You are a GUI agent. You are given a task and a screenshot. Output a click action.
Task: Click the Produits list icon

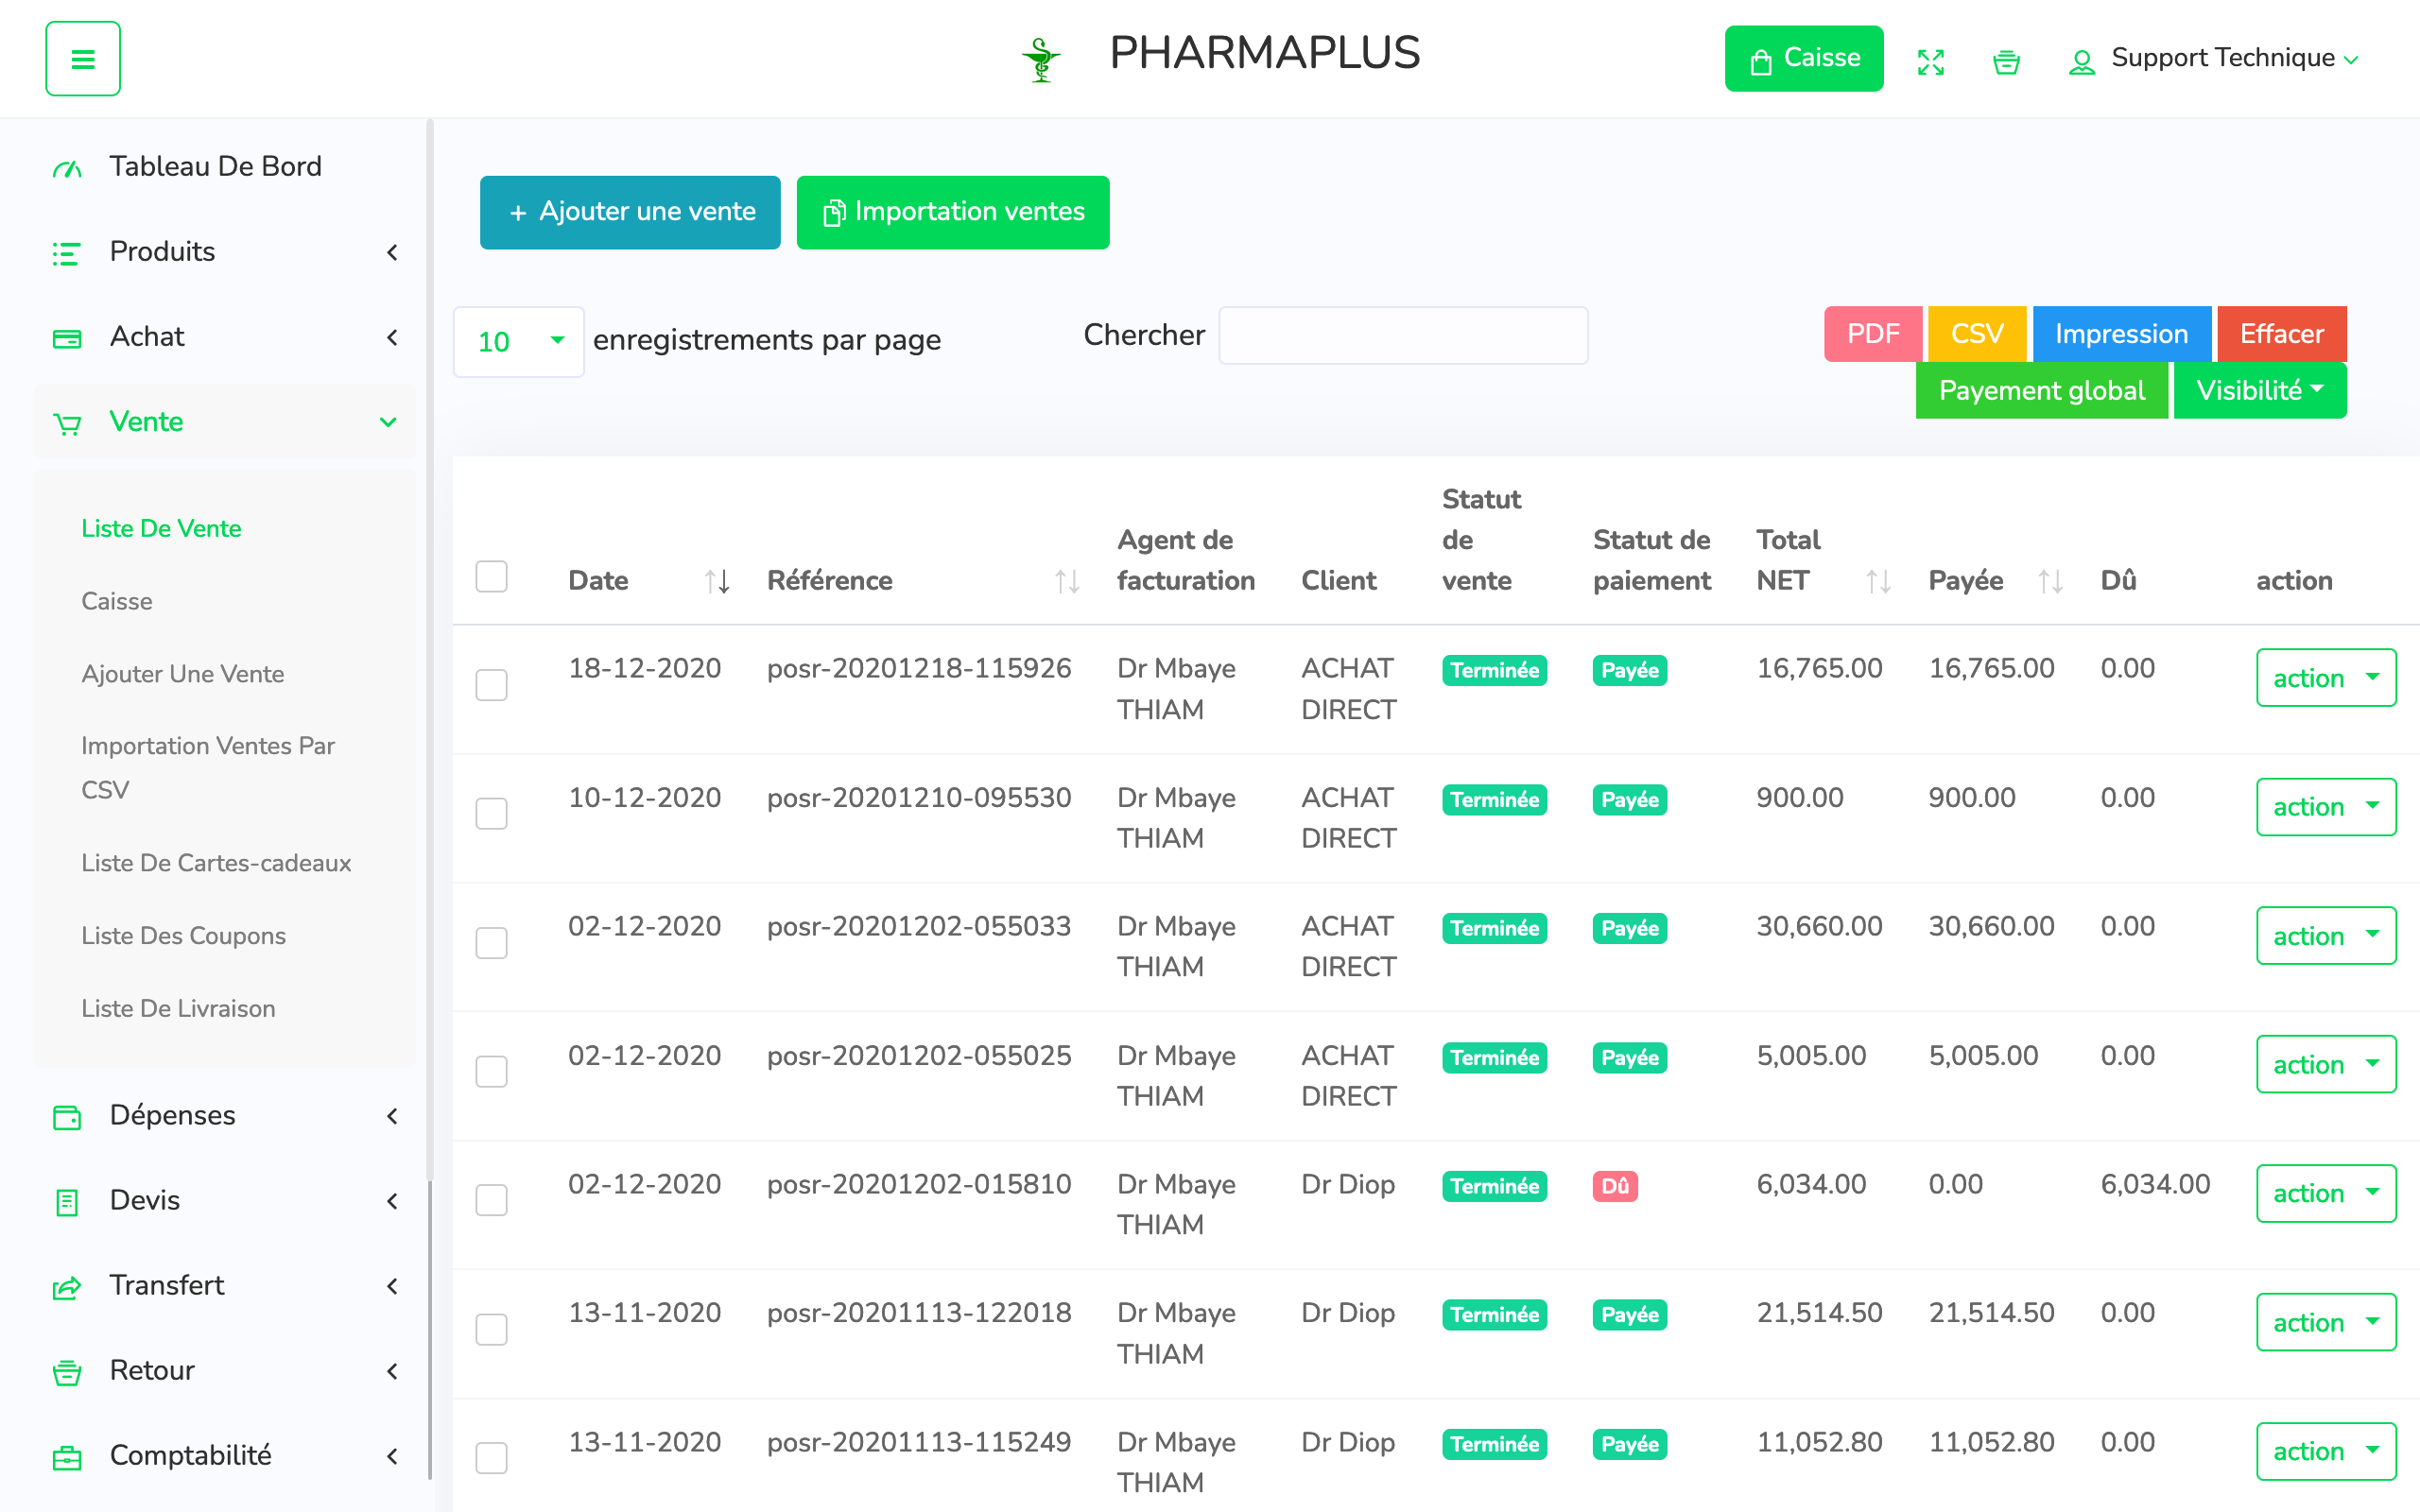click(67, 253)
